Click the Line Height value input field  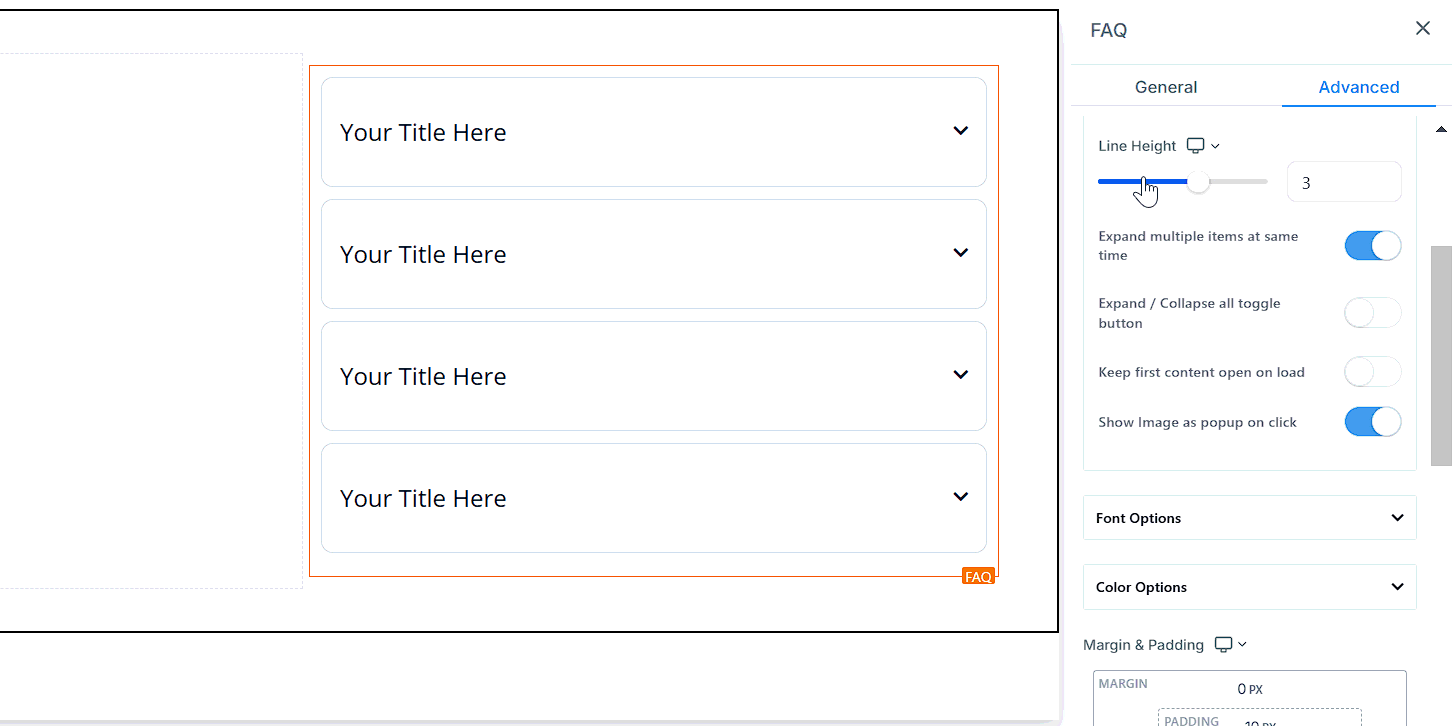pos(1343,183)
